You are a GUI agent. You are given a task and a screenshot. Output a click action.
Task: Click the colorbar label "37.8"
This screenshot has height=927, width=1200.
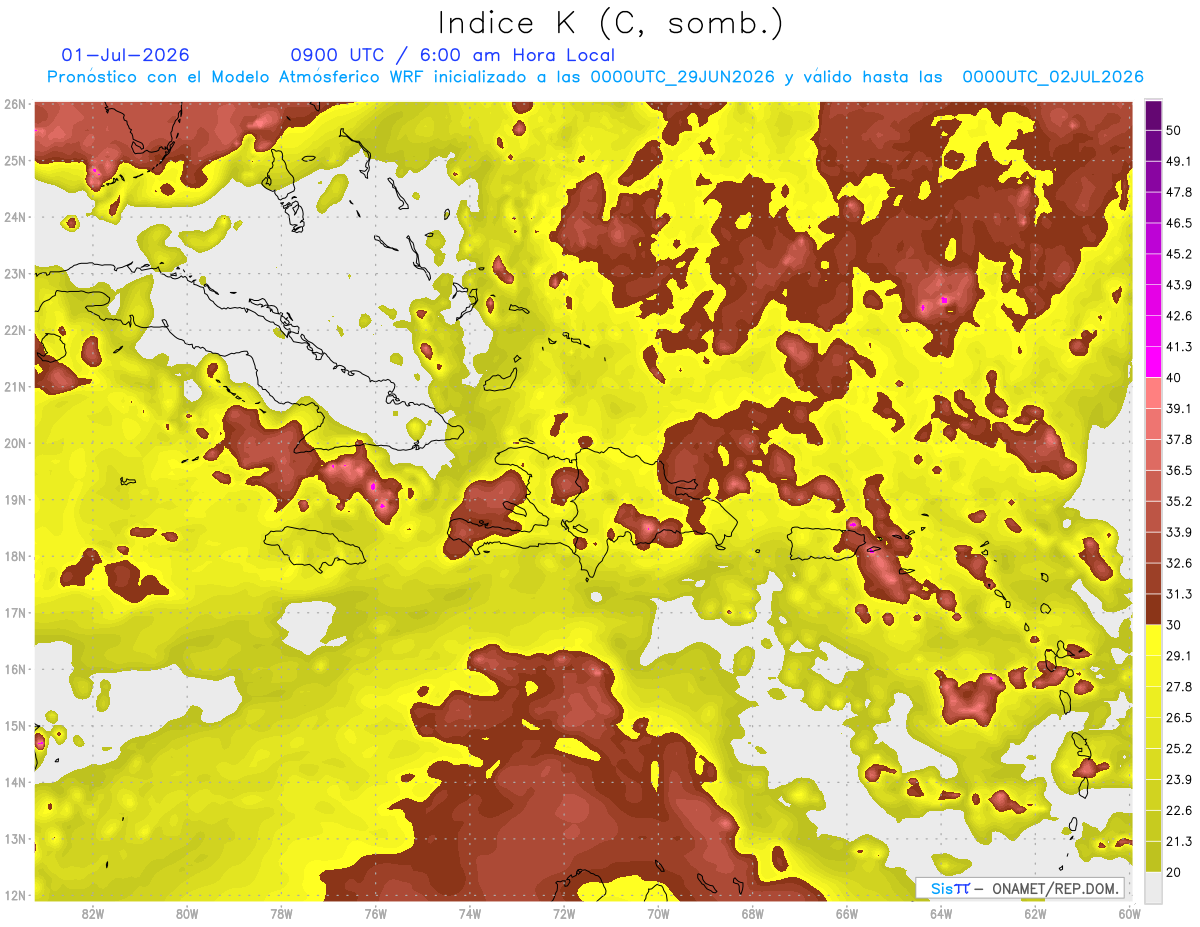click(x=1177, y=439)
